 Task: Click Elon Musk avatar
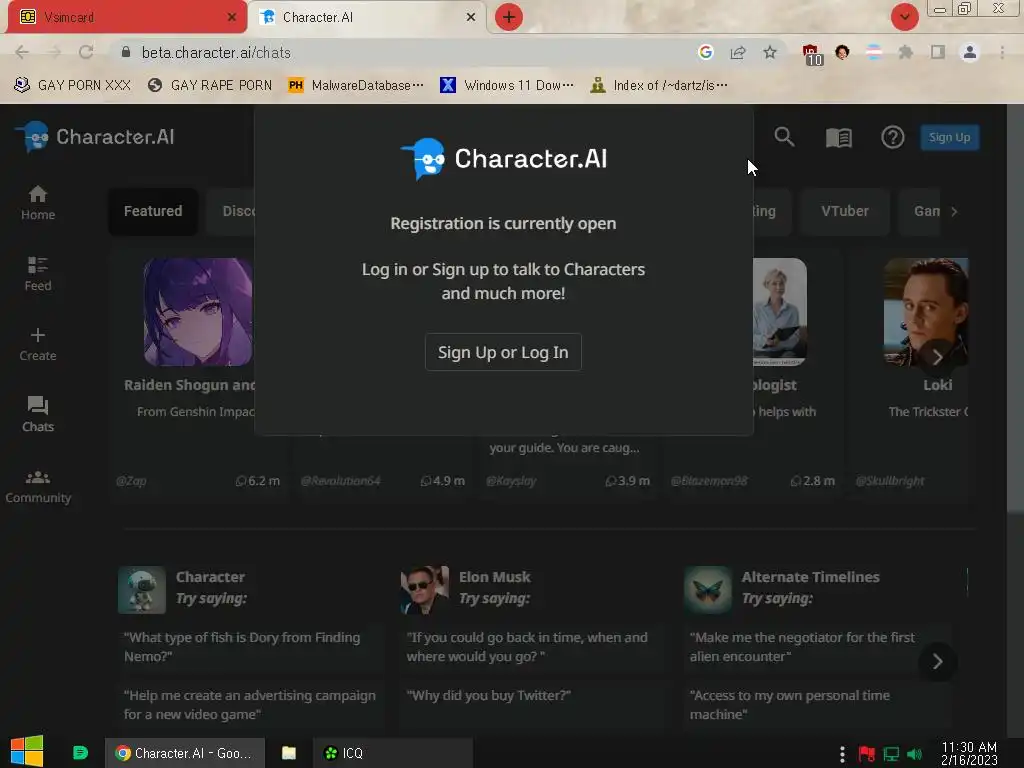click(x=424, y=590)
